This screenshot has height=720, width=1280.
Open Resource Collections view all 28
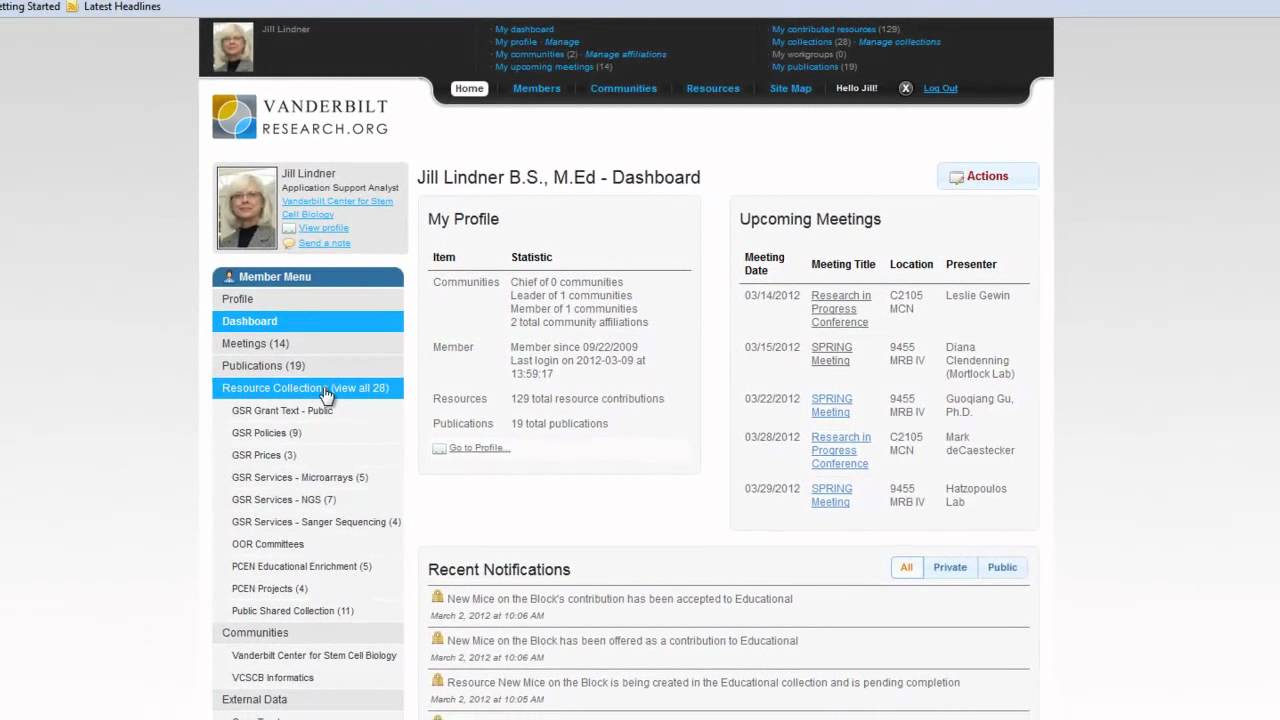[x=308, y=387]
